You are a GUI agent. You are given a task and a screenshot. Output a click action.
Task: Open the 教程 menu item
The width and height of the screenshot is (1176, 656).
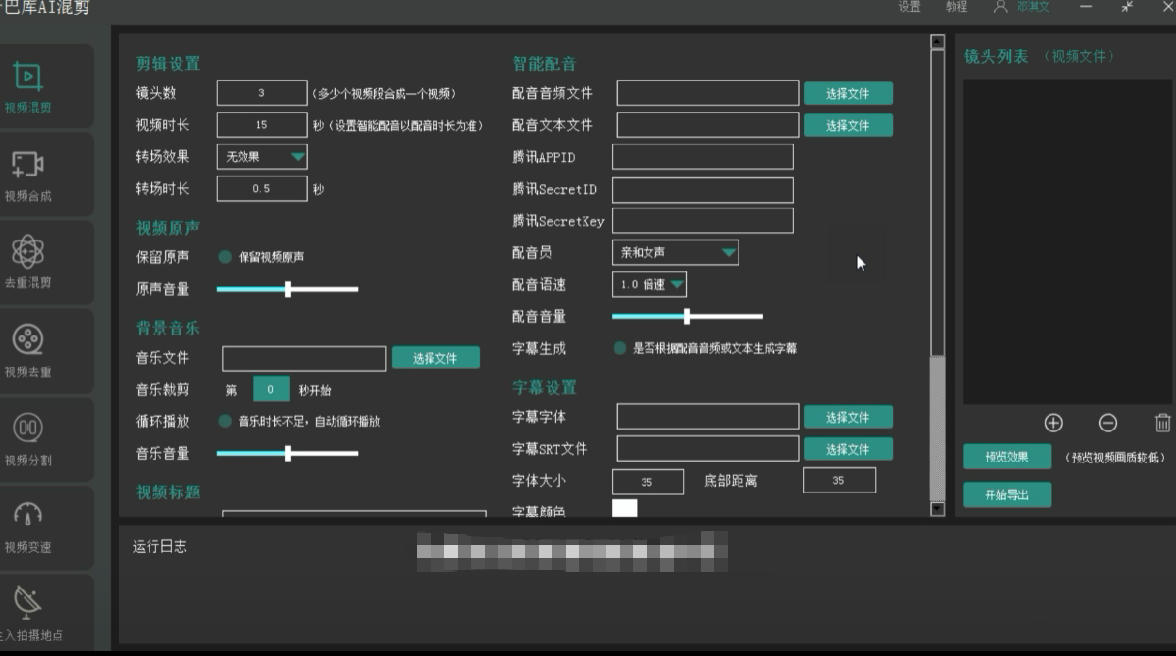955,7
